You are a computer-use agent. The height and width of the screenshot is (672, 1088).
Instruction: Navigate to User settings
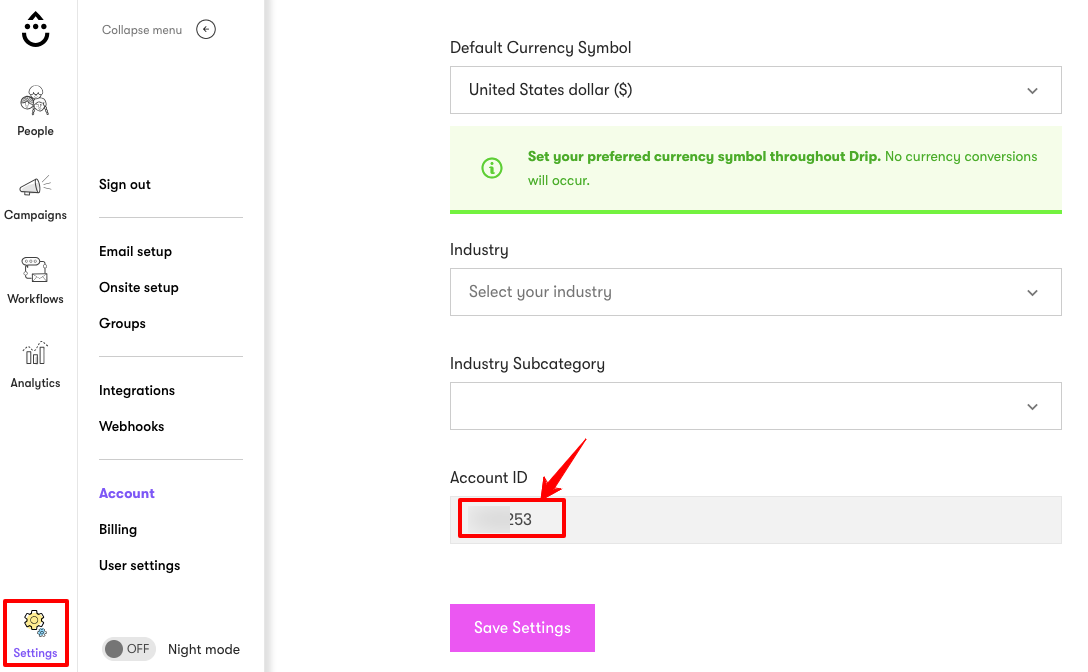click(139, 565)
